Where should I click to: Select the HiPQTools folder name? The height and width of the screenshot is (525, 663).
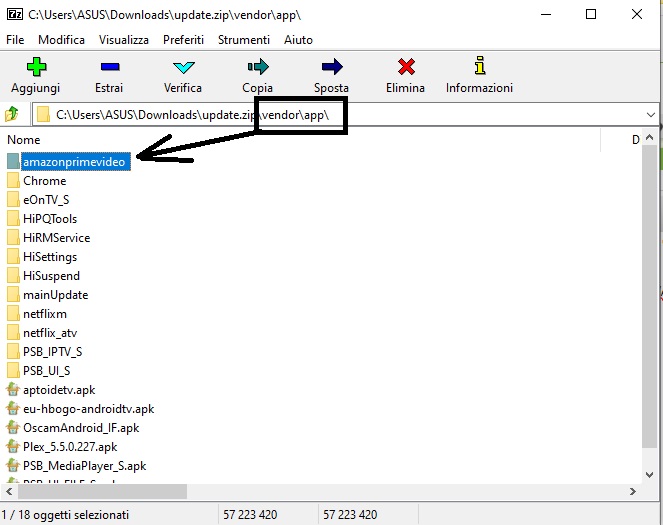click(50, 219)
